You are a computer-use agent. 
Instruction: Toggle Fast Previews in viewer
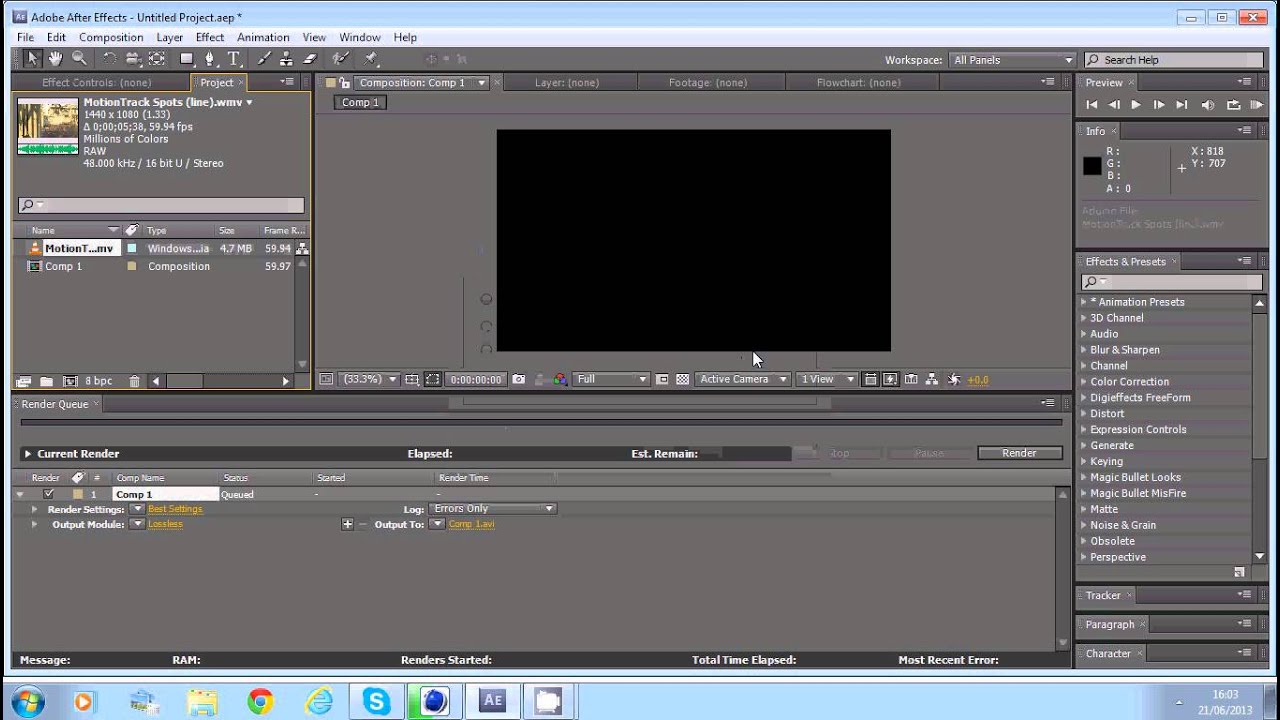tap(890, 380)
